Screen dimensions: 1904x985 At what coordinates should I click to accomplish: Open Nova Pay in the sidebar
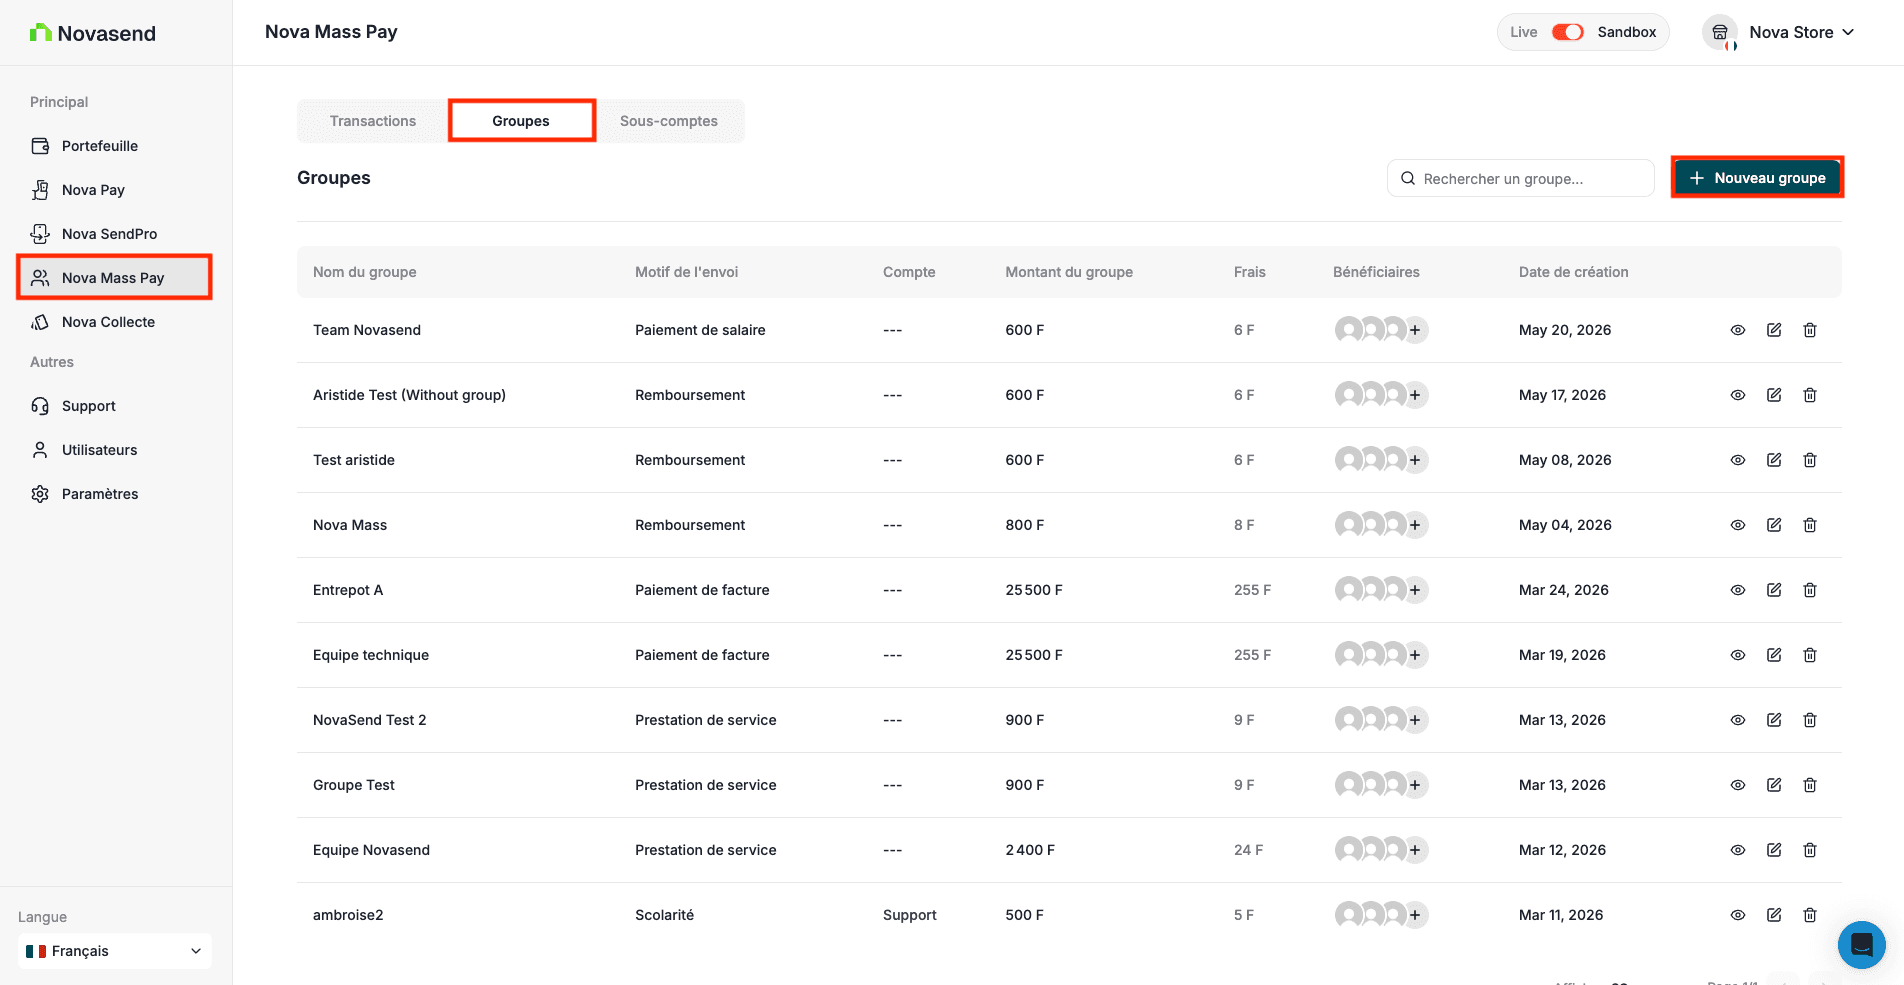115,190
